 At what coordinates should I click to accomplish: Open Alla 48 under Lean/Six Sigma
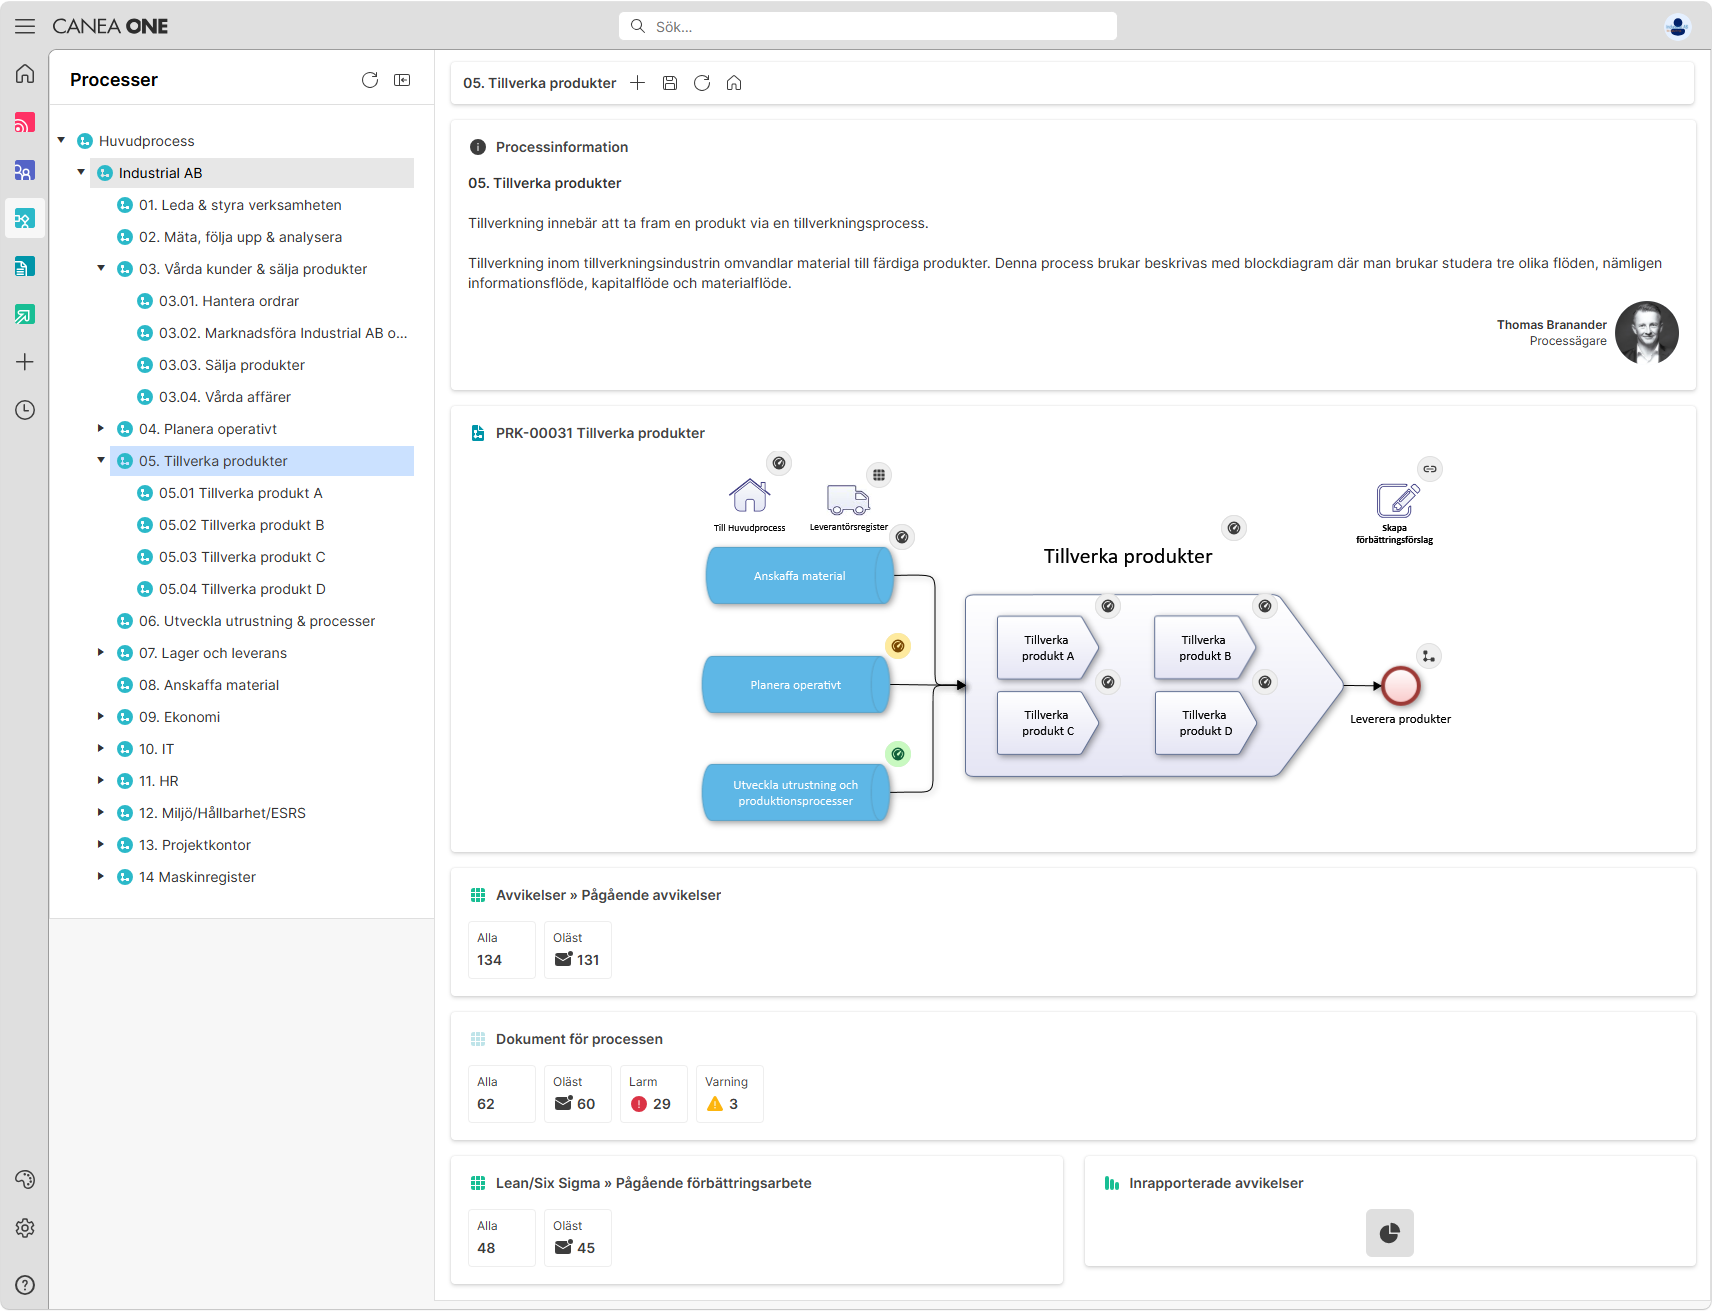[501, 1238]
